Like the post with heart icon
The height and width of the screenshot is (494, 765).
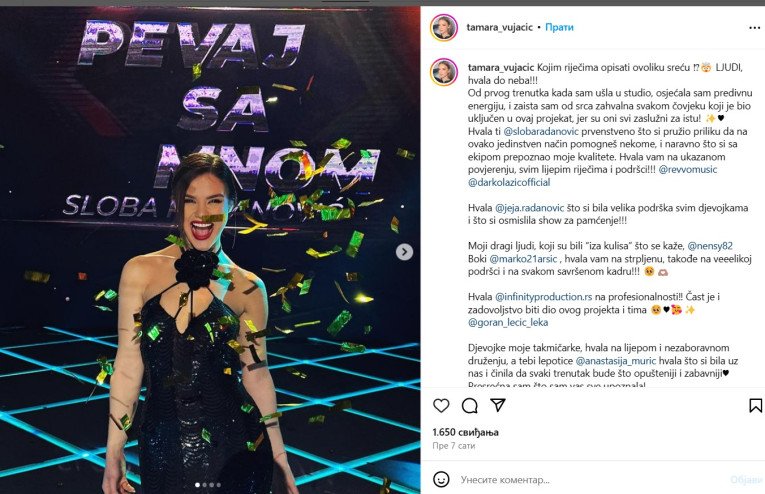(x=441, y=406)
